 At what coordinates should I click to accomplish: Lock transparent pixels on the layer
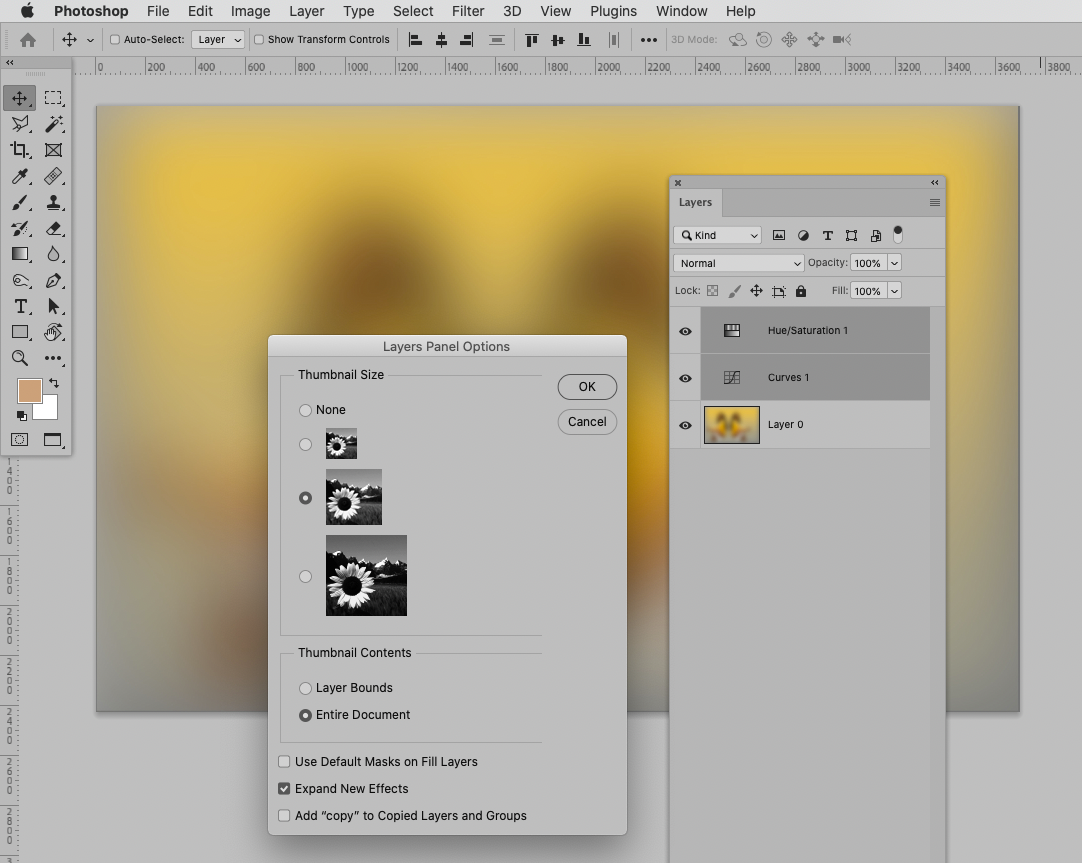(712, 290)
